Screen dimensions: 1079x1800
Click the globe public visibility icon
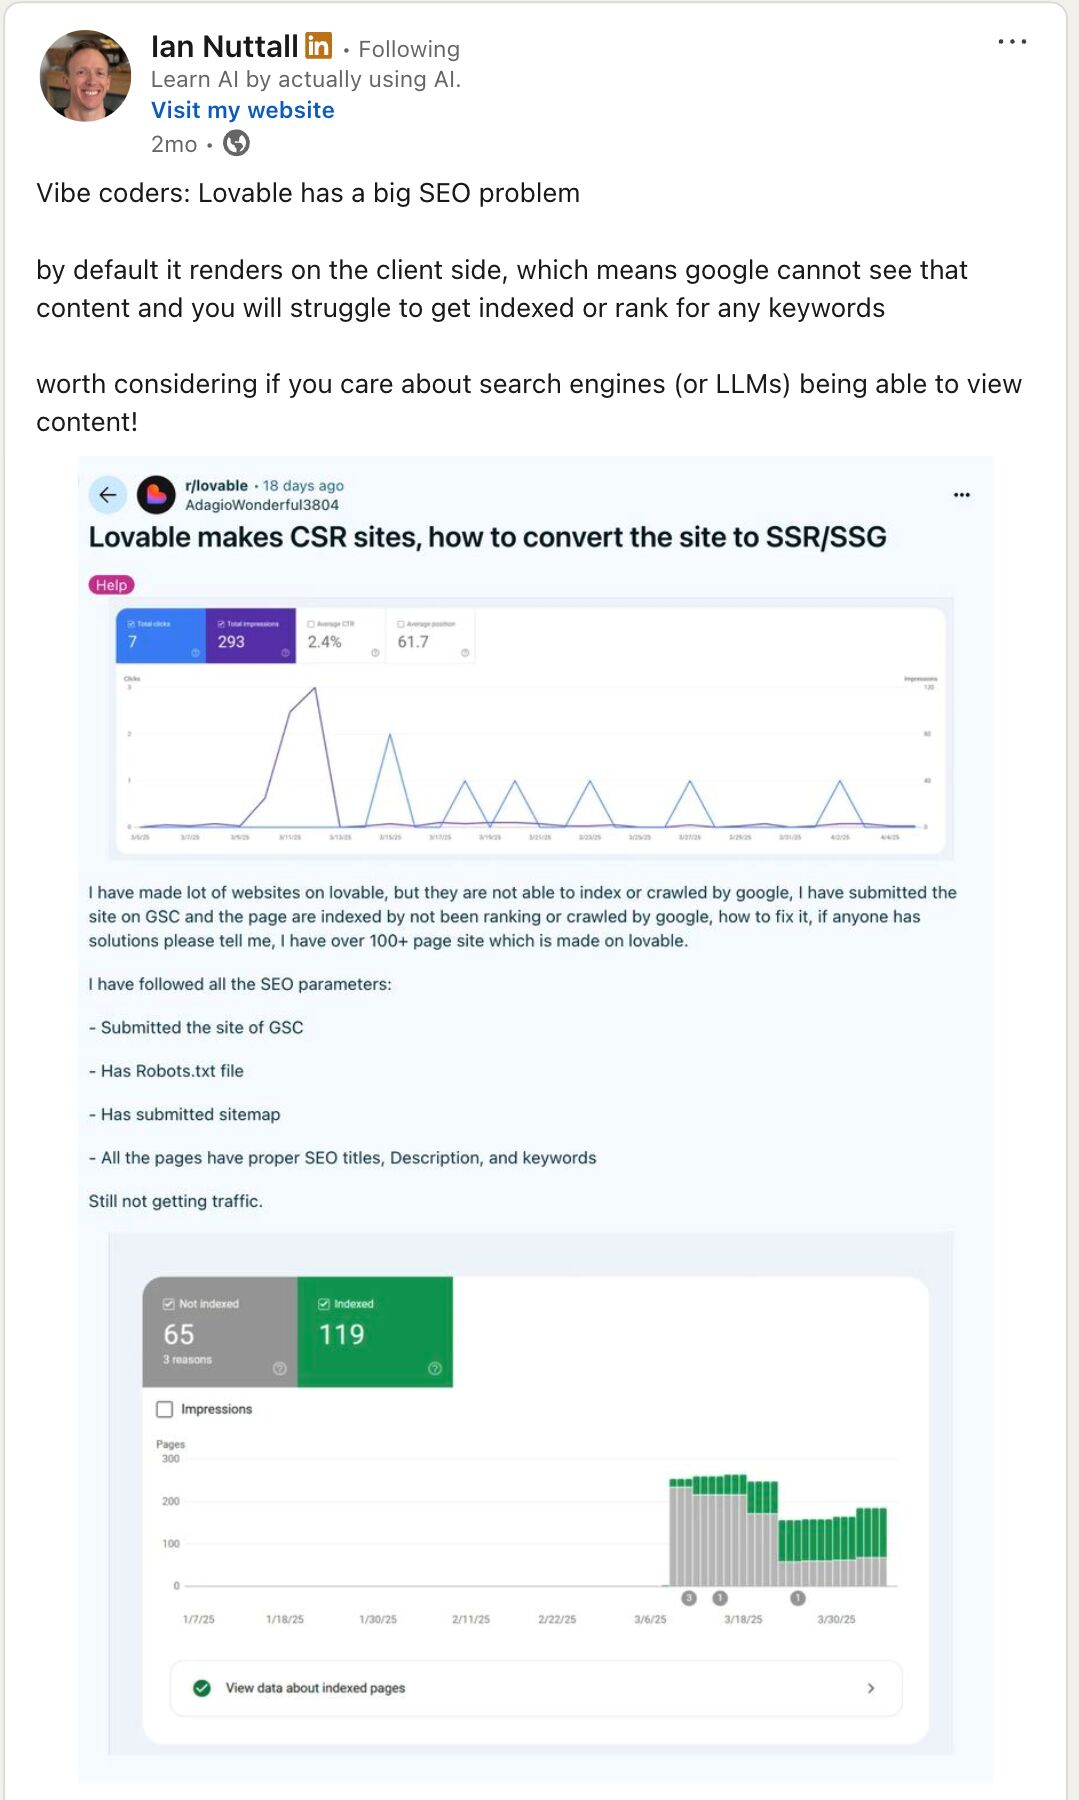pos(236,144)
